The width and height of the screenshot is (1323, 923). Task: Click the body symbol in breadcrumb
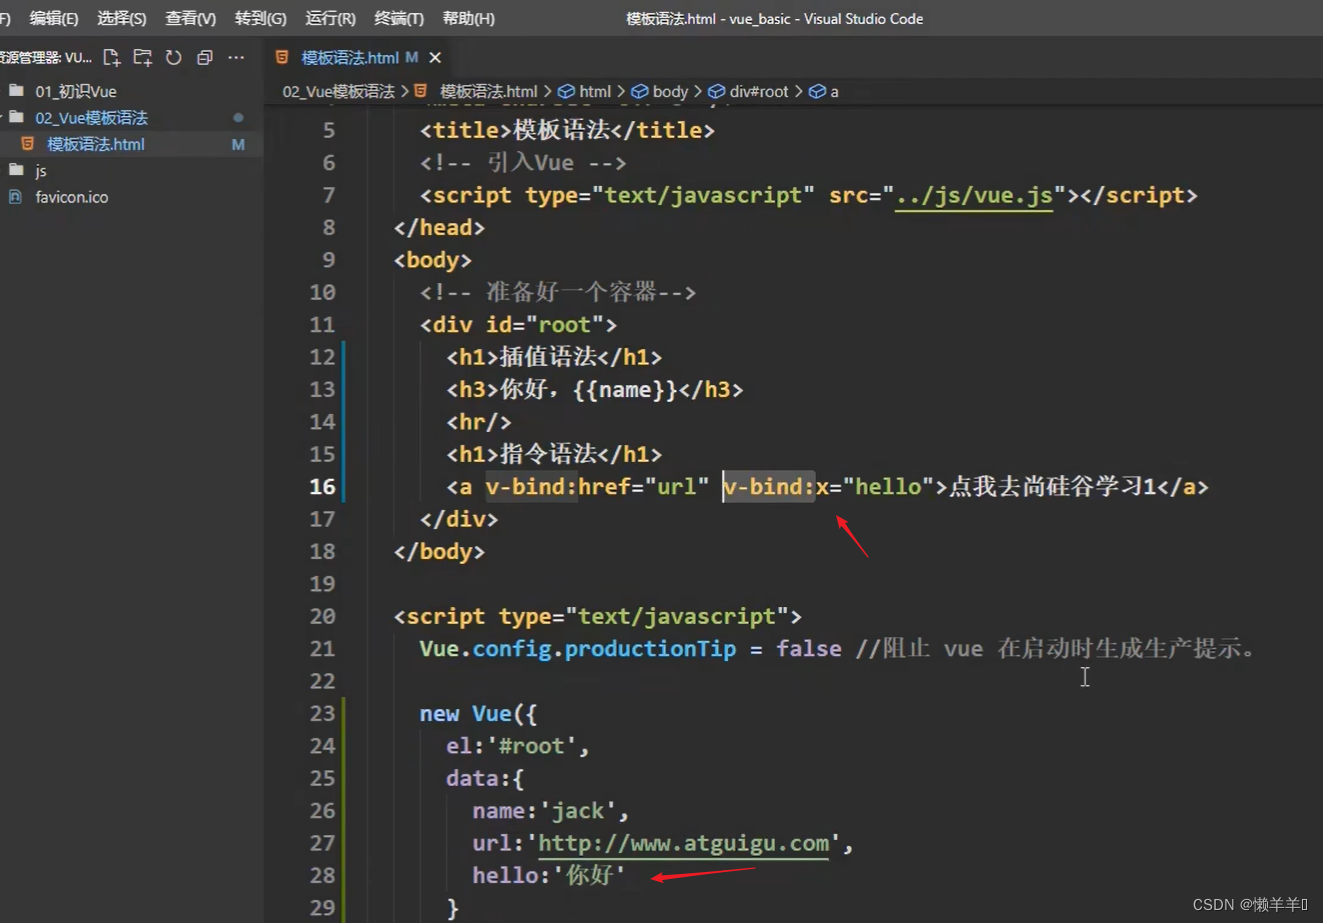point(669,92)
